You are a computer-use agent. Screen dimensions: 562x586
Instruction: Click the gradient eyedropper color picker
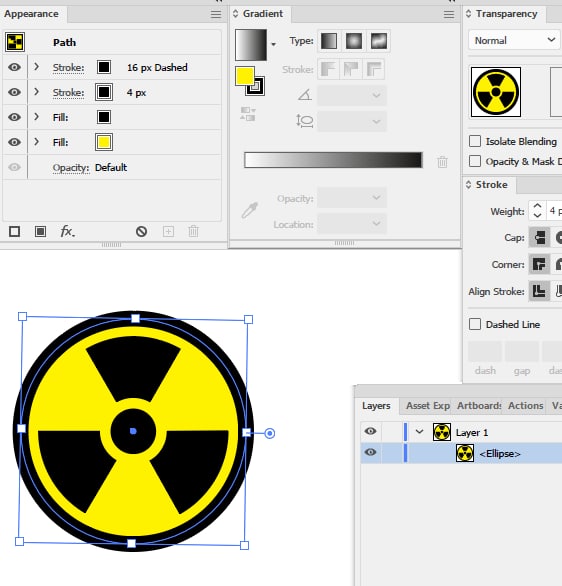tap(250, 210)
